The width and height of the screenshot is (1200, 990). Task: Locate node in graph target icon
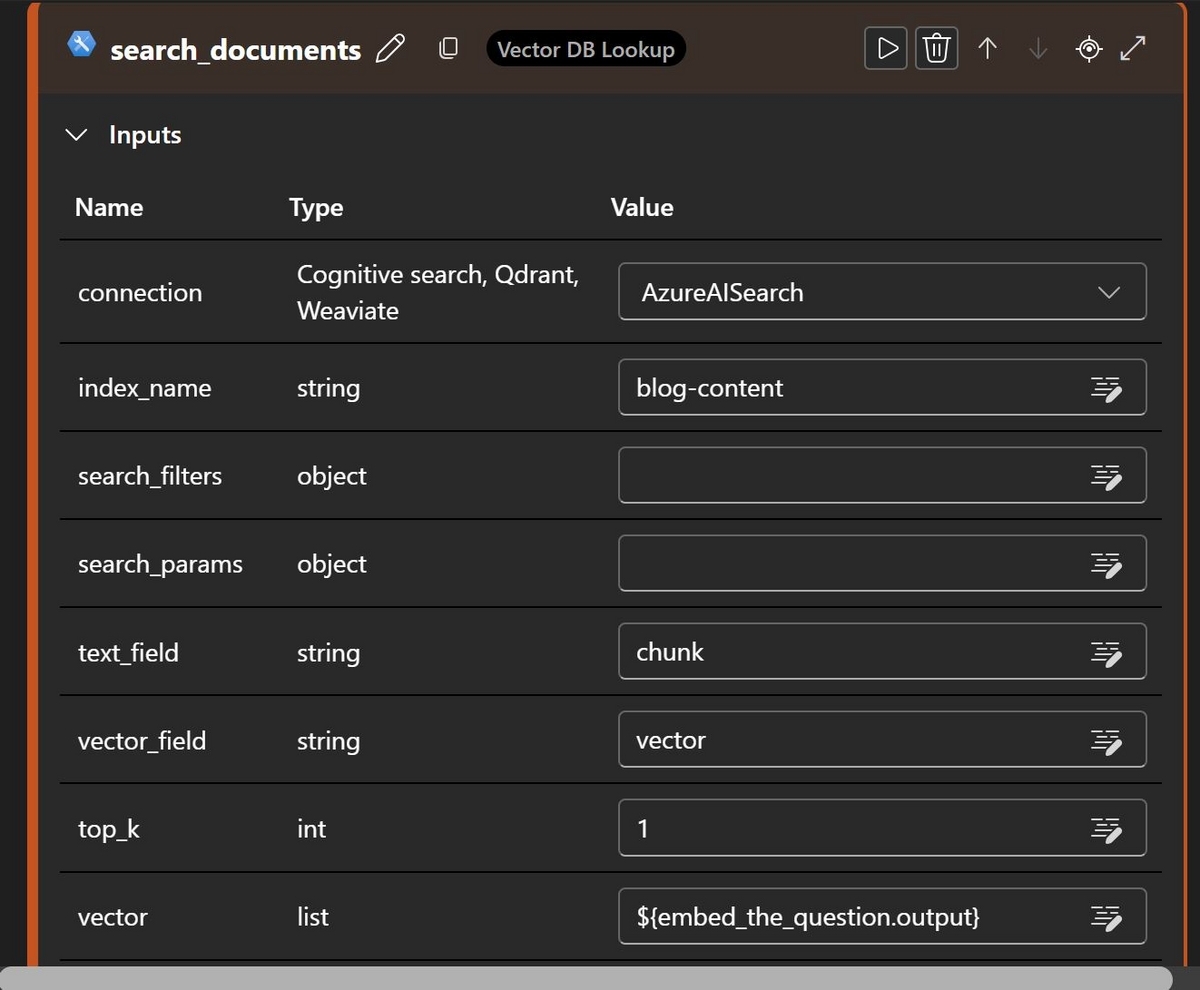click(x=1089, y=48)
